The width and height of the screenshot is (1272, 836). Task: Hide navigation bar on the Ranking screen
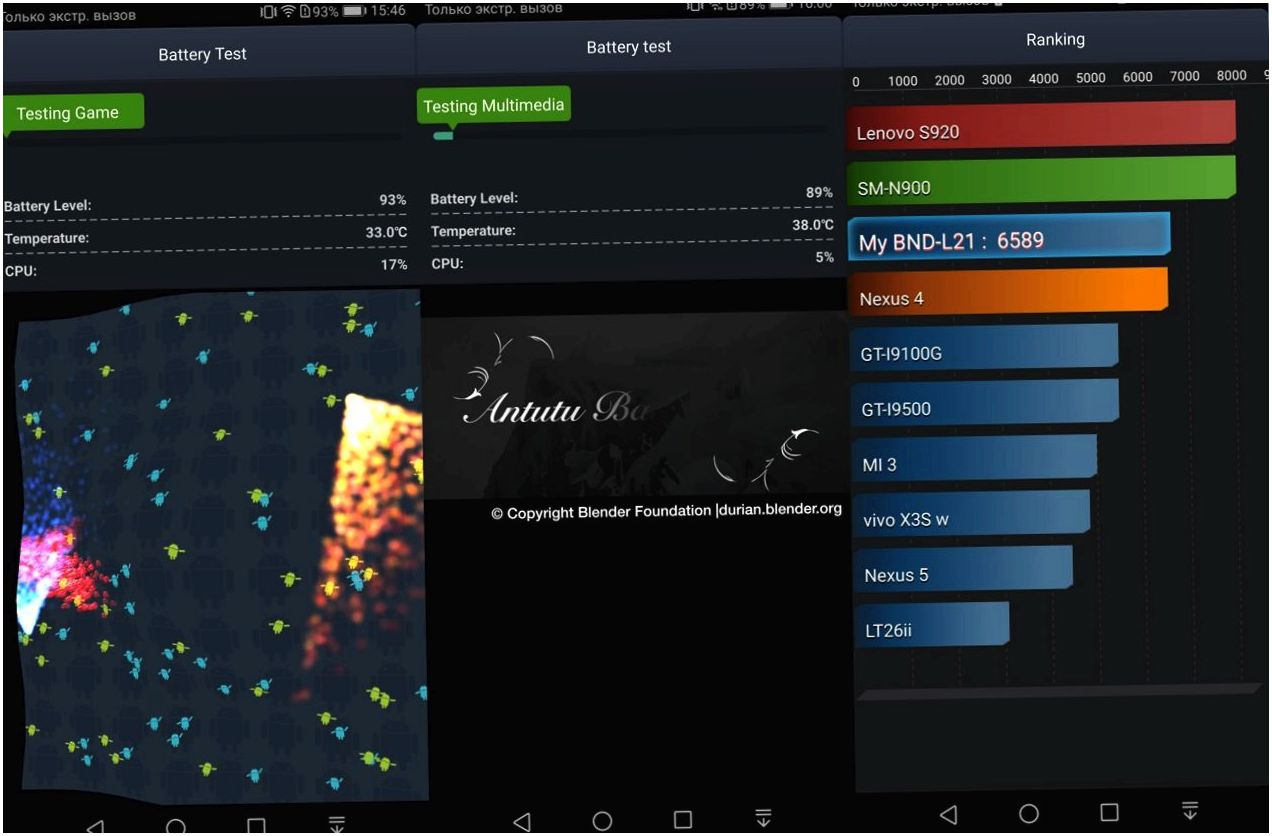(x=1190, y=810)
